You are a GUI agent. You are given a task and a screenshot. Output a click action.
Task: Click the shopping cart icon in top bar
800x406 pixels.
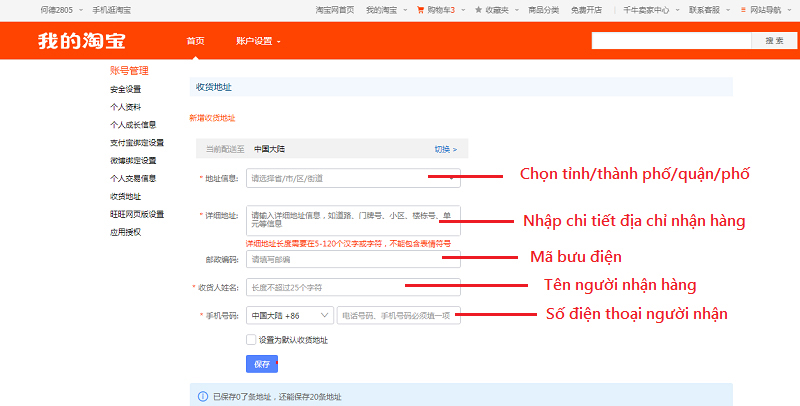(x=420, y=10)
